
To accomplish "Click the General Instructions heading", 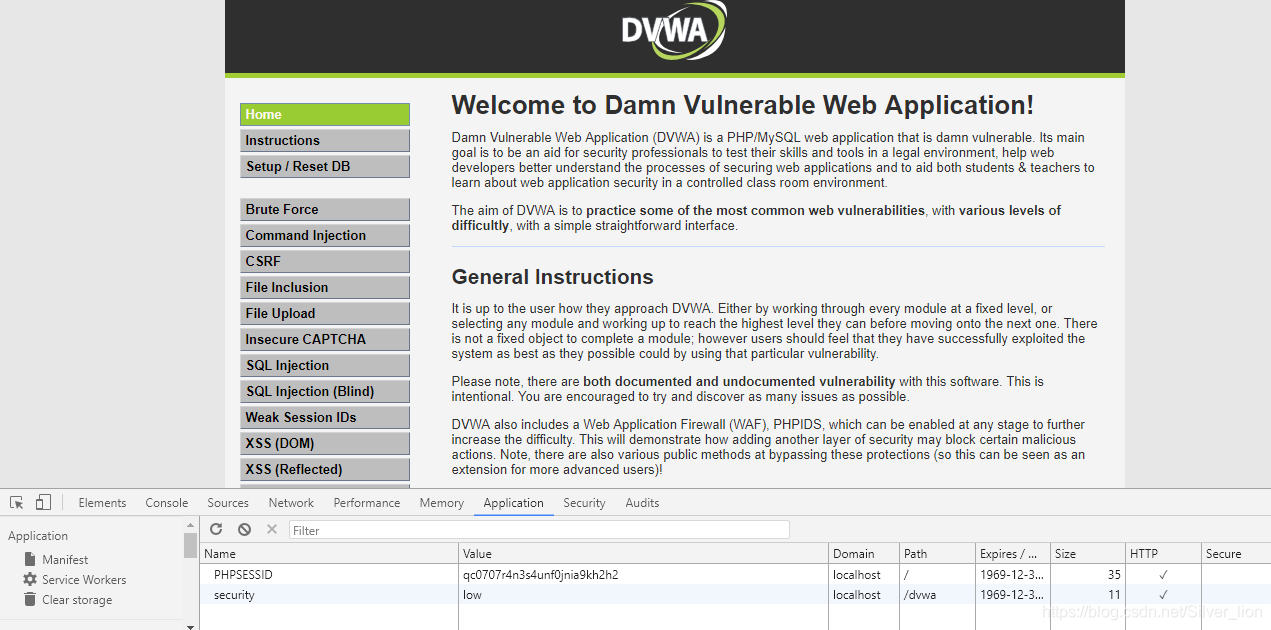I will coord(552,277).
